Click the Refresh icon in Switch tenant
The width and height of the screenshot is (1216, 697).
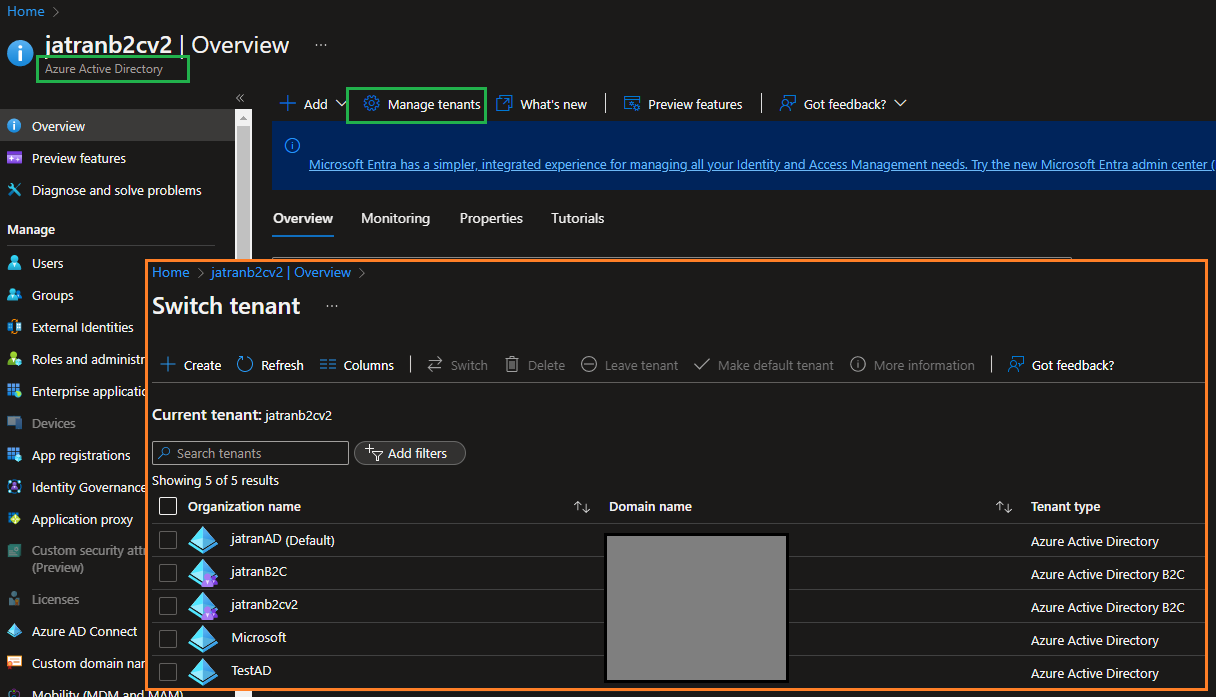[245, 365]
